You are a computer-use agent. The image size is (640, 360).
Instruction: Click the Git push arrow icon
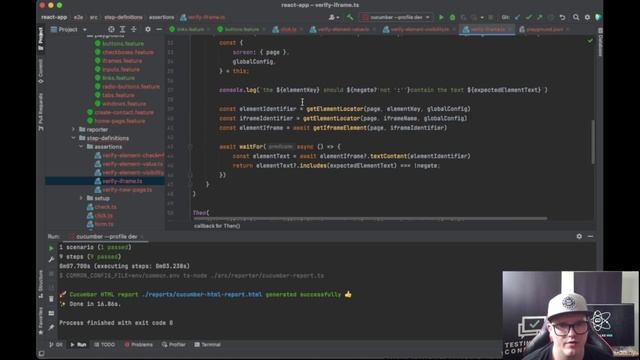(540, 17)
